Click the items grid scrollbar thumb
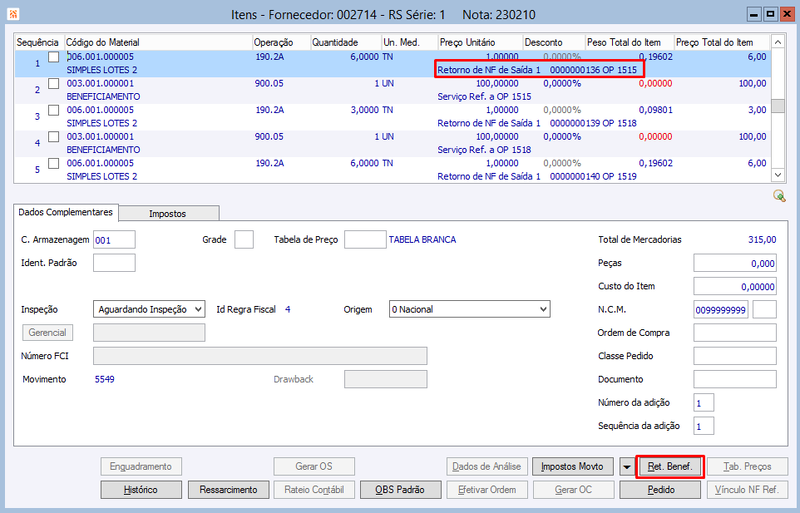The height and width of the screenshot is (513, 800). 778,106
